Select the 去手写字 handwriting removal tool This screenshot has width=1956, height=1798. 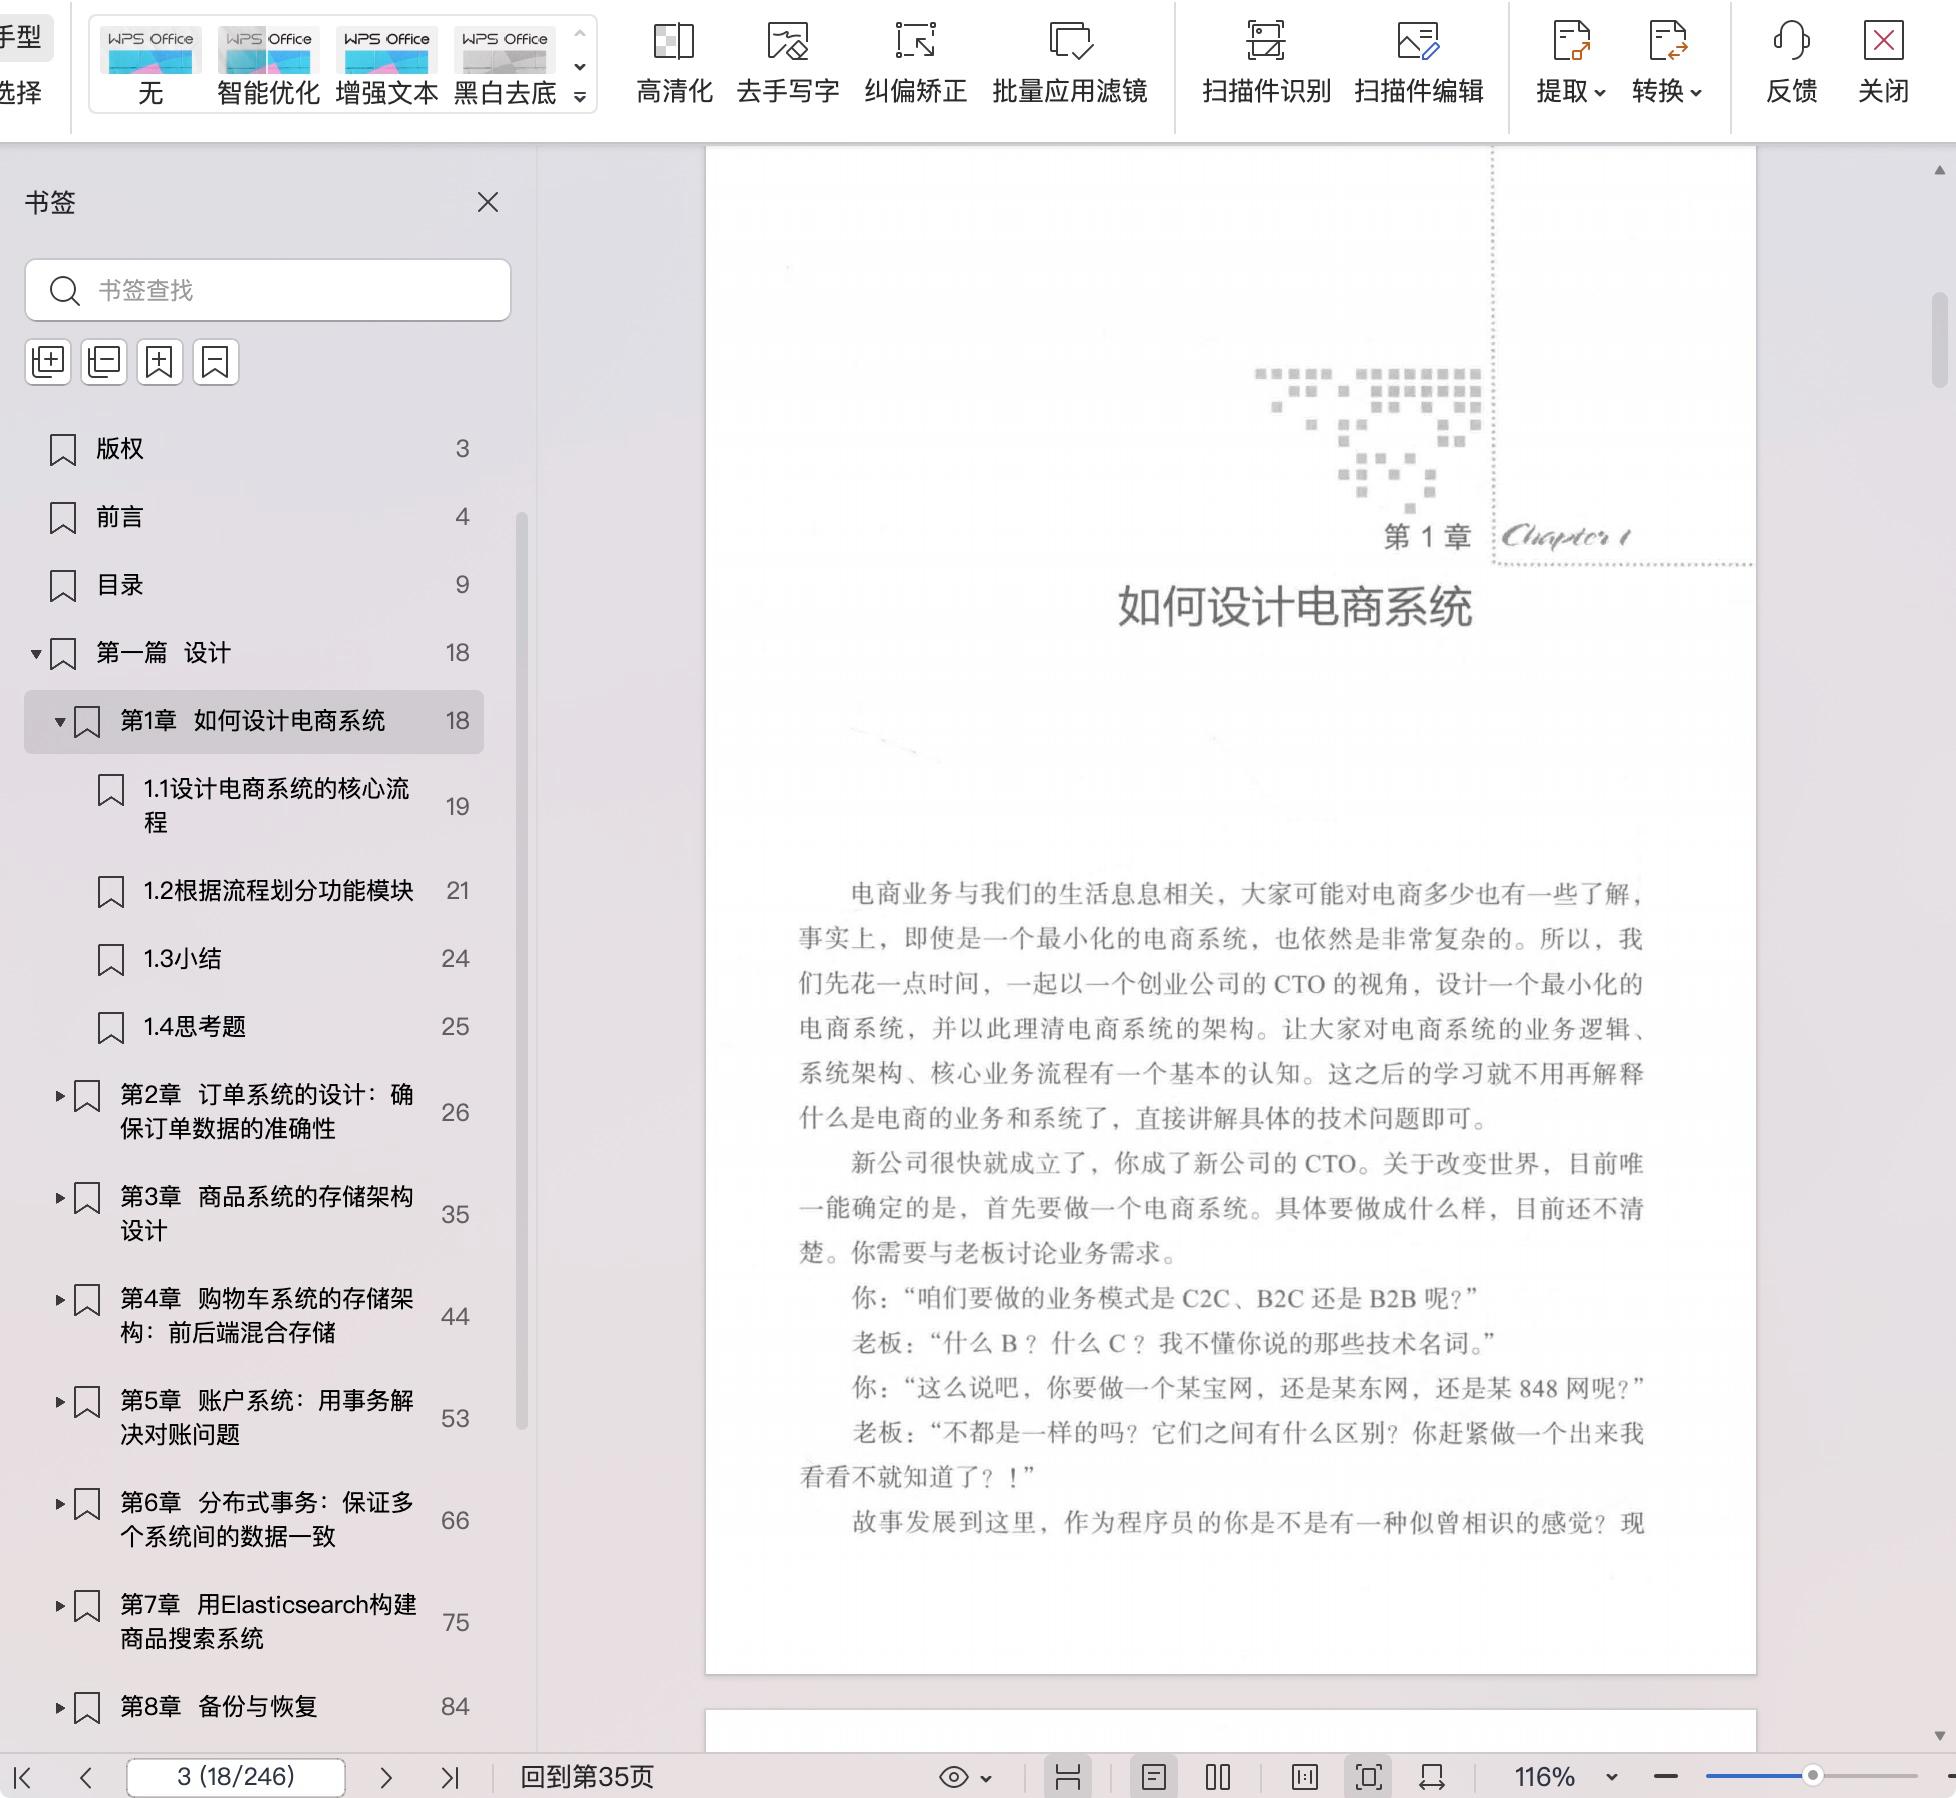pos(788,63)
